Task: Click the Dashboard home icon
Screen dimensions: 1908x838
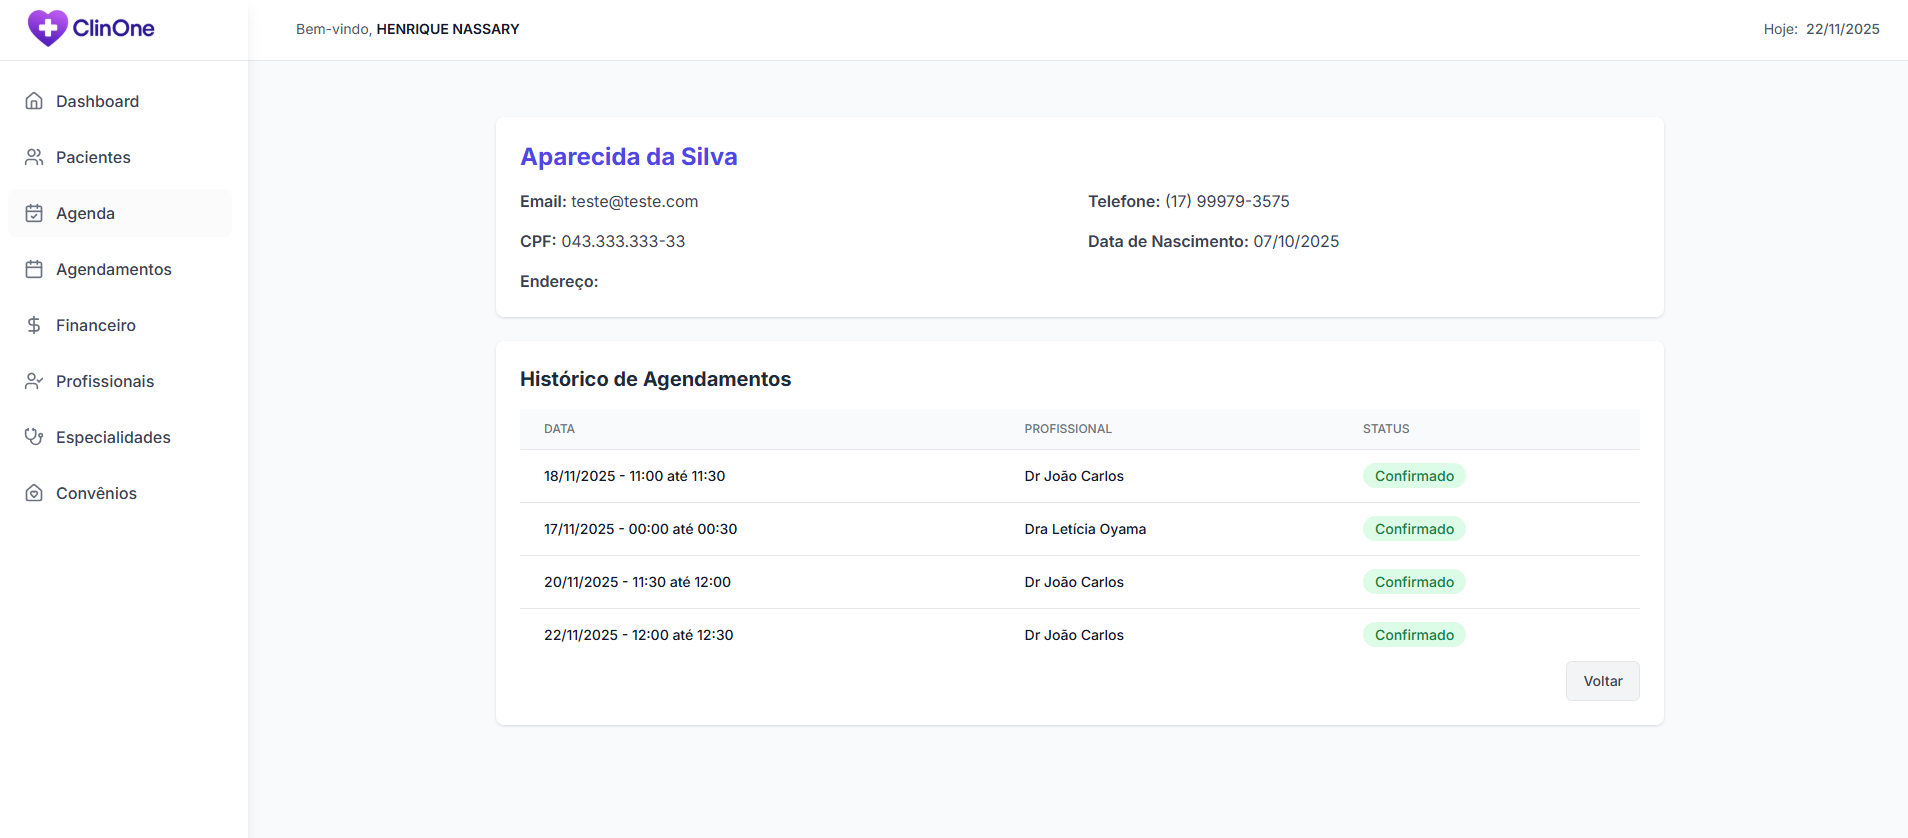Action: (34, 101)
